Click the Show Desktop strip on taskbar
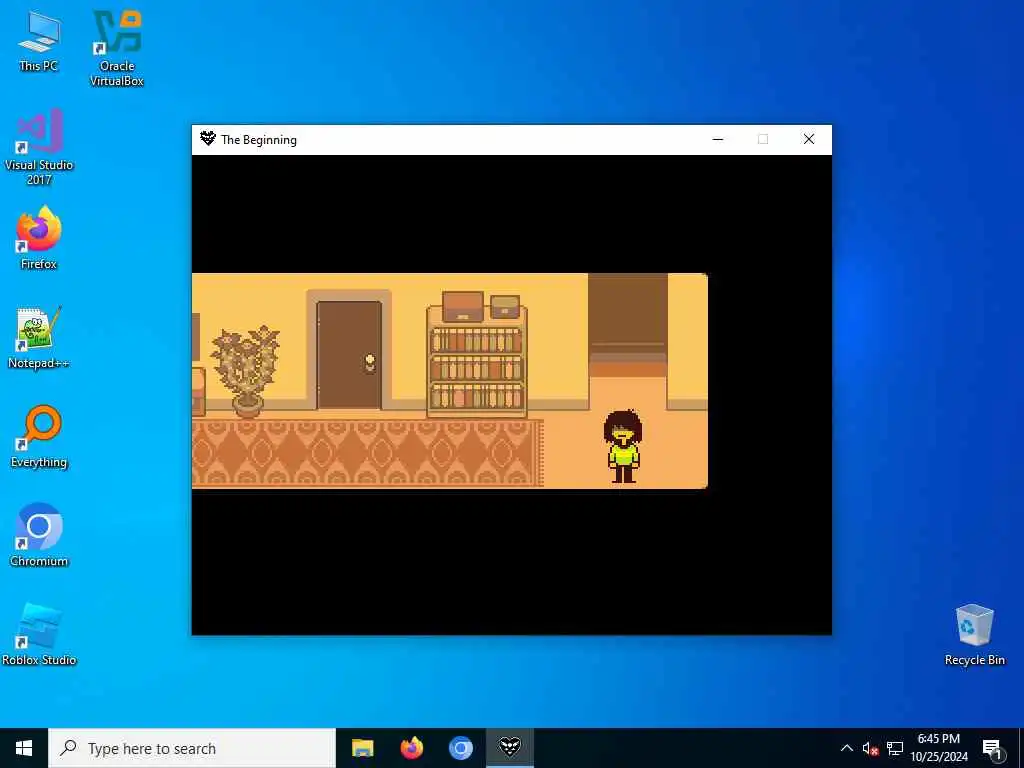Screen dimensions: 1024x768 [x=1021, y=748]
